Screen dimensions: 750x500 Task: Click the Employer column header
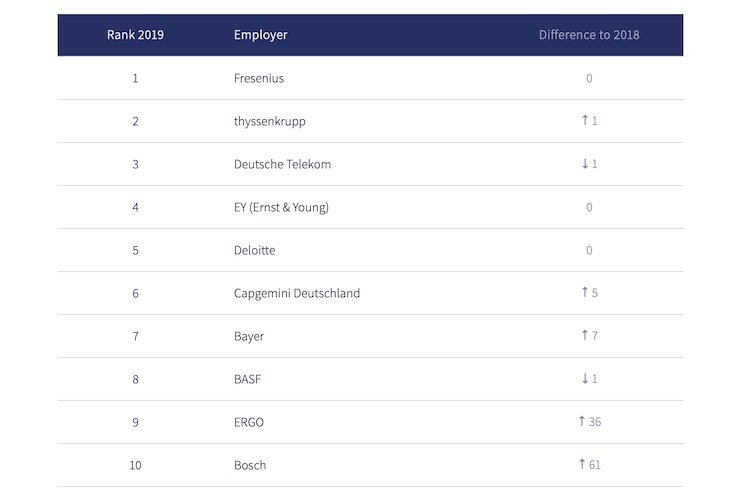pos(260,35)
